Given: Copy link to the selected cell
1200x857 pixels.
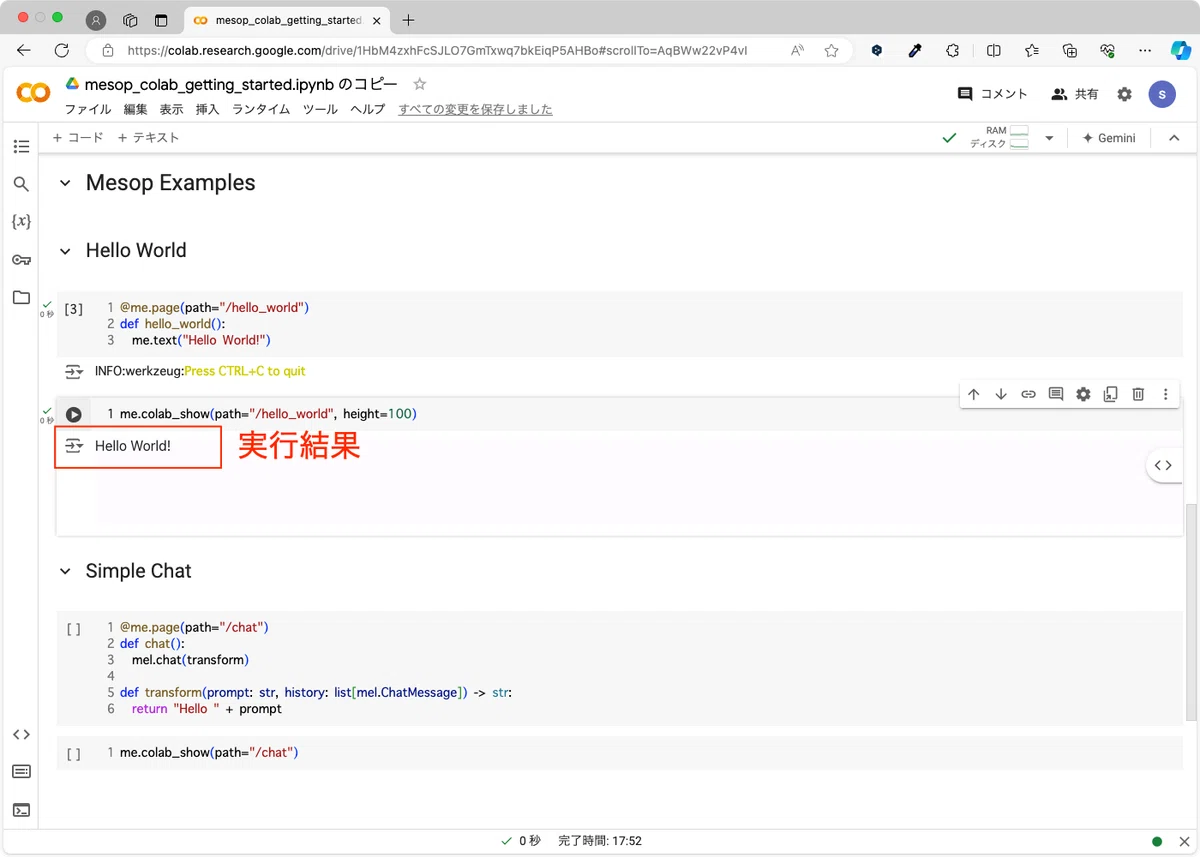Looking at the screenshot, I should (x=1028, y=395).
